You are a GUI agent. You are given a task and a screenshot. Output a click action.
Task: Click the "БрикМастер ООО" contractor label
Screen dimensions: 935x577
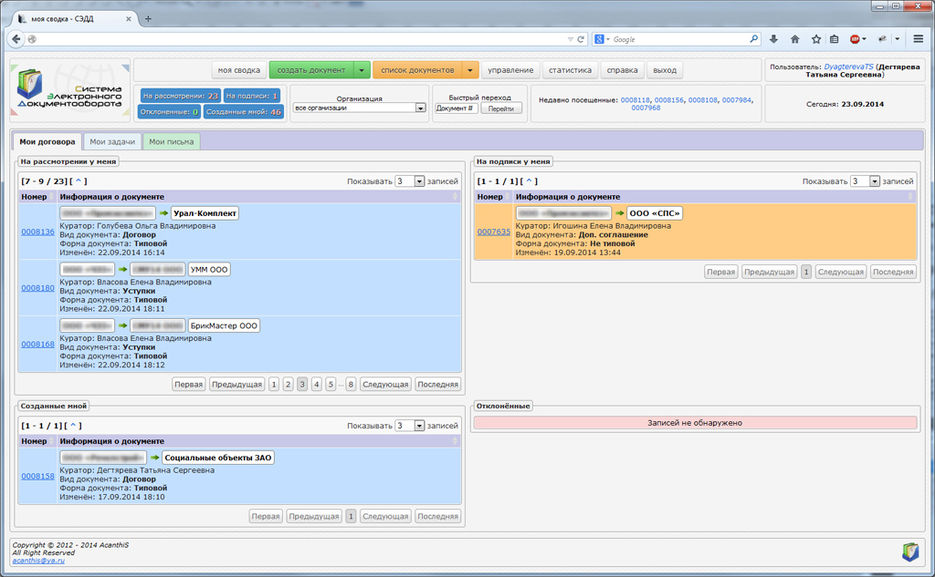coord(224,326)
